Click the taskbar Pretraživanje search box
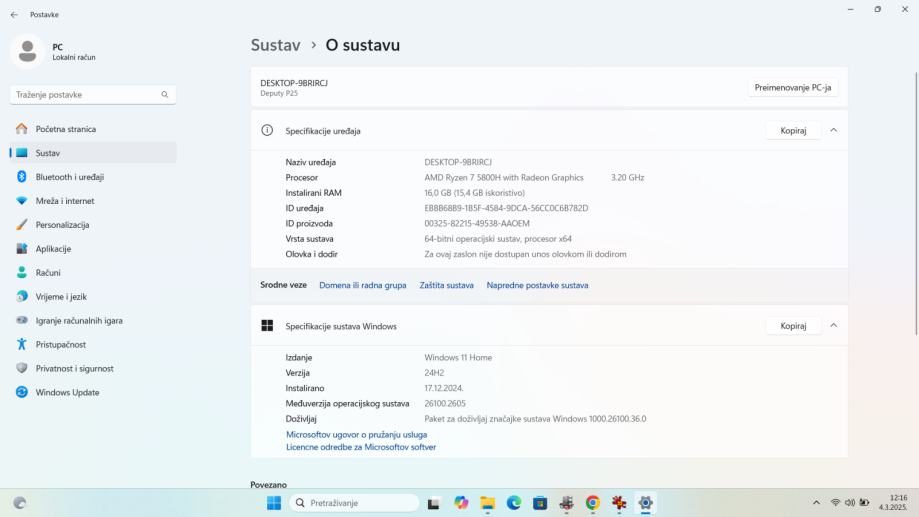This screenshot has height=517, width=919. click(x=354, y=503)
